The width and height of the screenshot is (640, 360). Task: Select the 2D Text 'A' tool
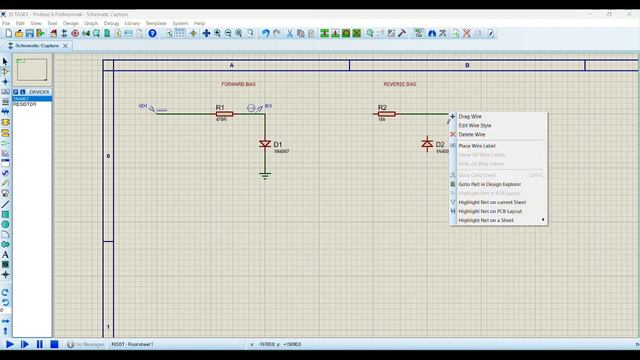click(x=5, y=255)
